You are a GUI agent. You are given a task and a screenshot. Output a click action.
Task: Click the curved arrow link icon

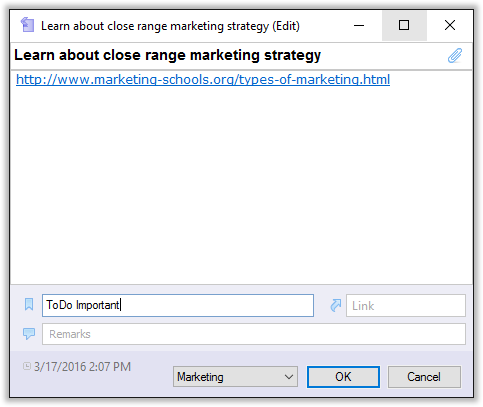click(336, 305)
